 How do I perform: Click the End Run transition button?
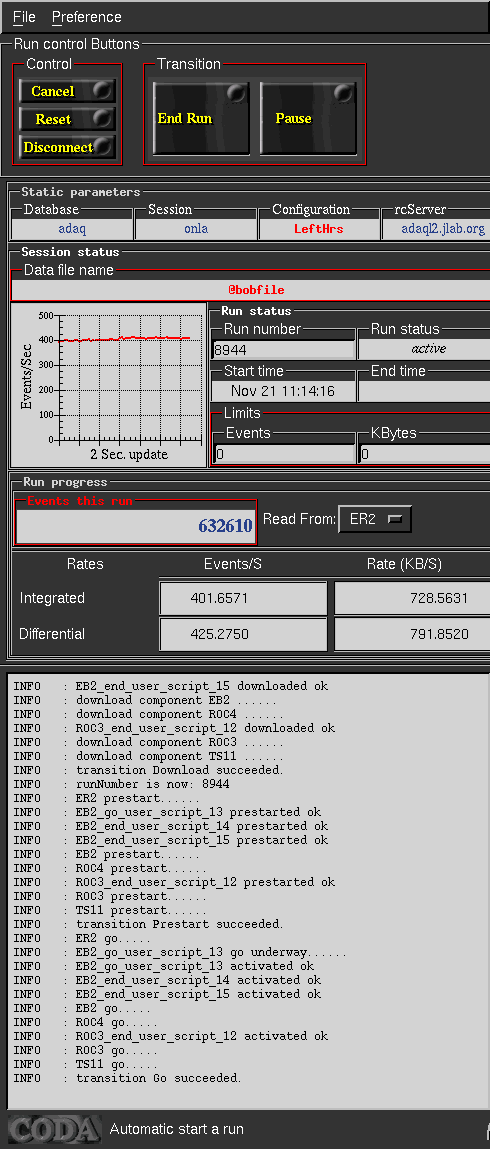coord(201,118)
